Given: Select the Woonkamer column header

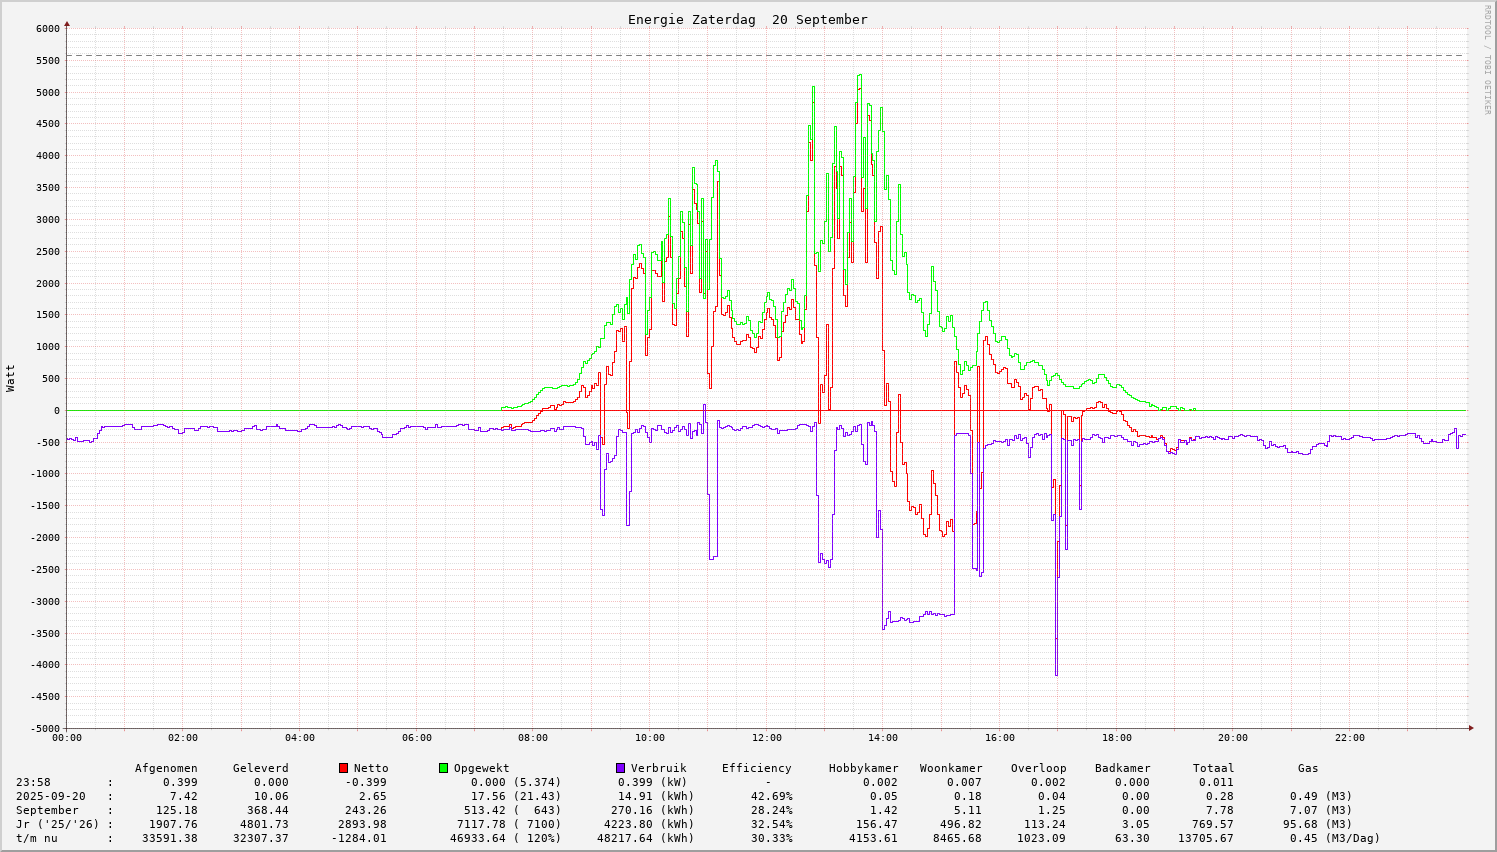Looking at the screenshot, I should pyautogui.click(x=950, y=768).
